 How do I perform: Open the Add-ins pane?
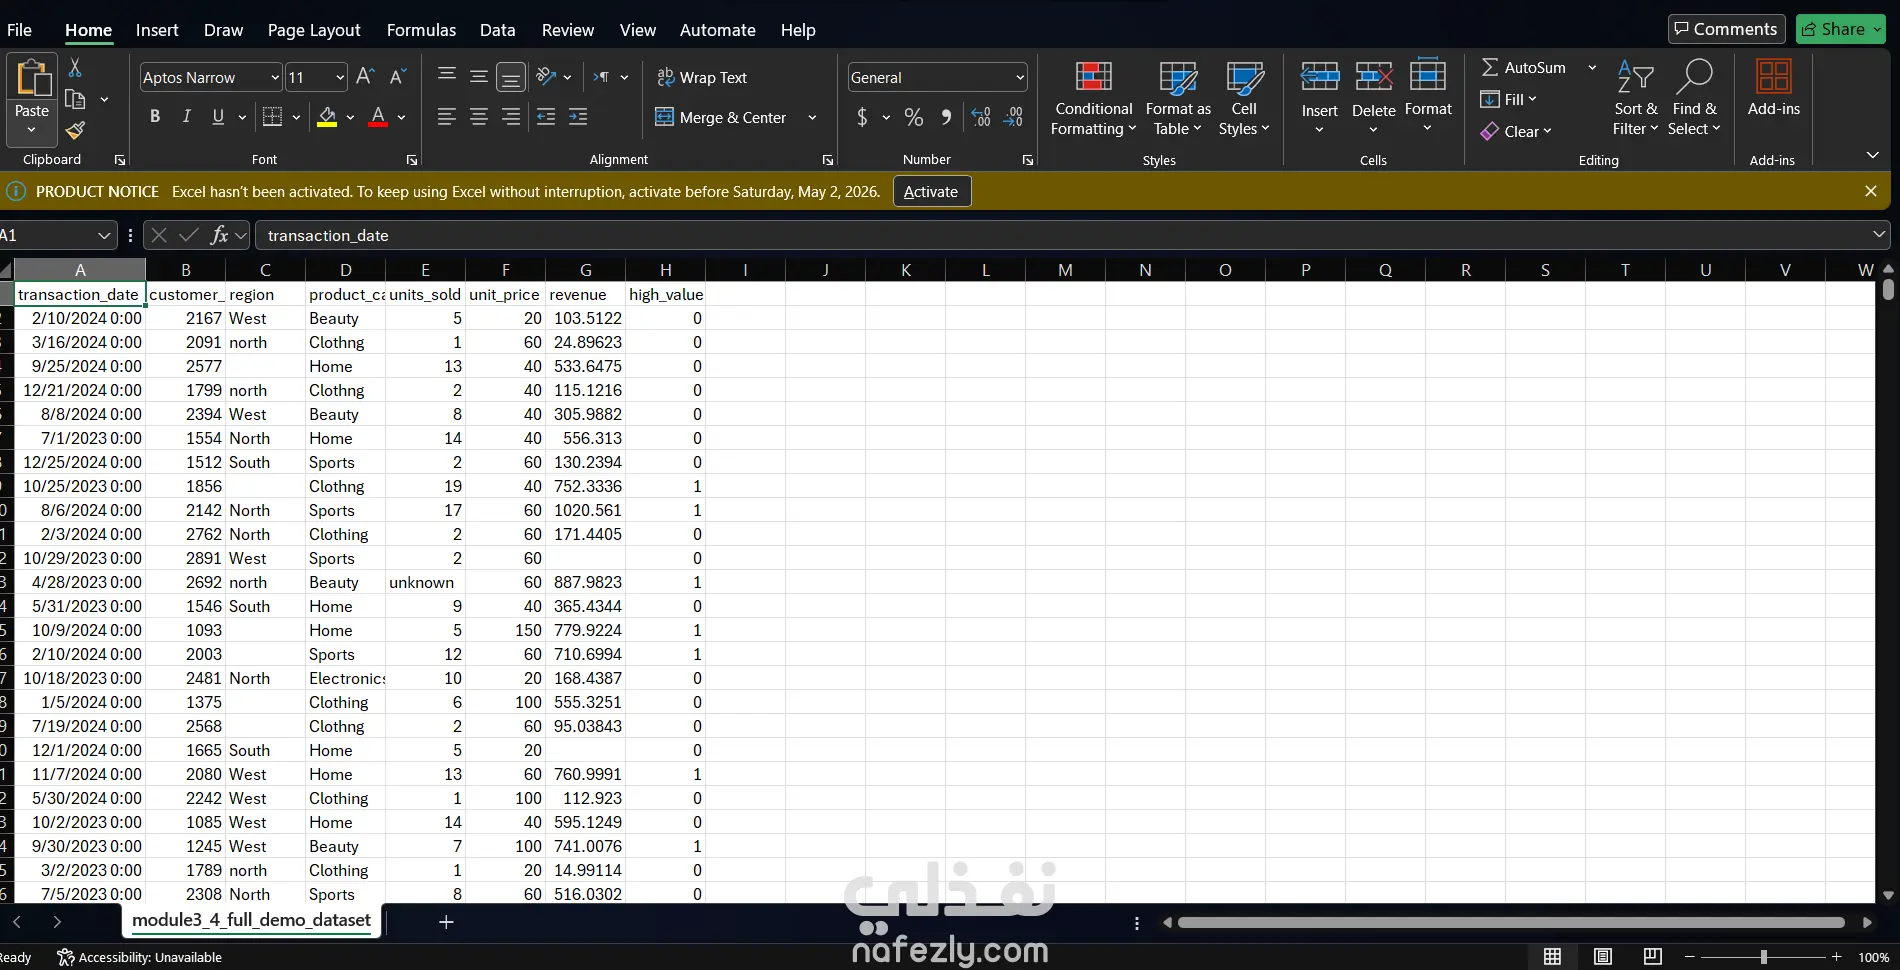[x=1774, y=89]
